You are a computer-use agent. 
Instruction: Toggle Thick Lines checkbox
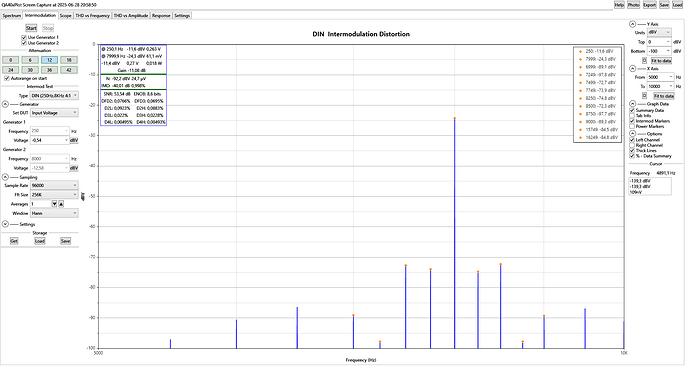coord(632,151)
